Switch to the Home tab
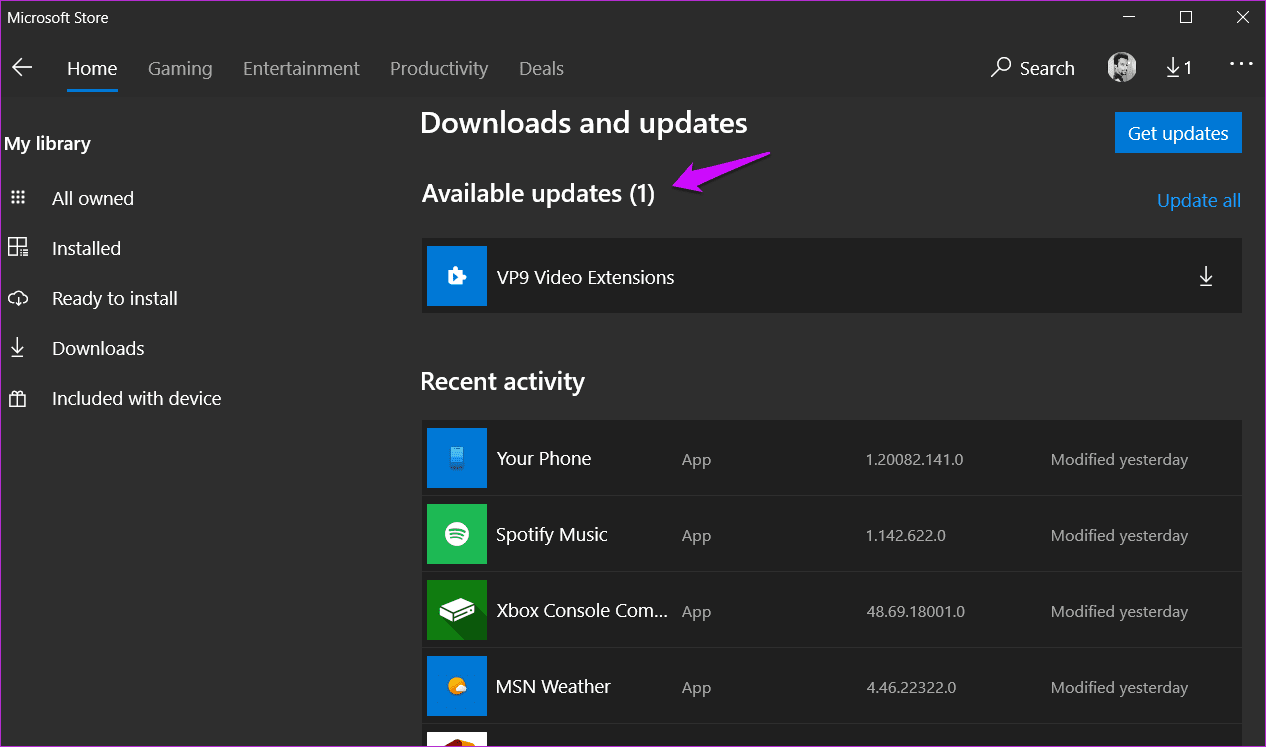Viewport: 1266px width, 747px height. pos(92,68)
